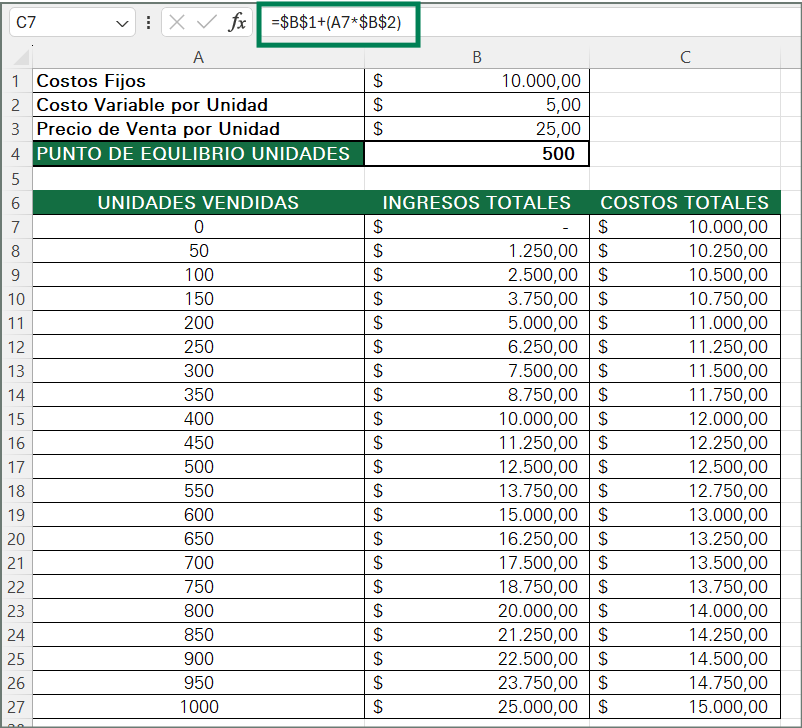Image resolution: width=802 pixels, height=728 pixels.
Task: Select cell B1 showing 10.000,00
Action: [477, 81]
